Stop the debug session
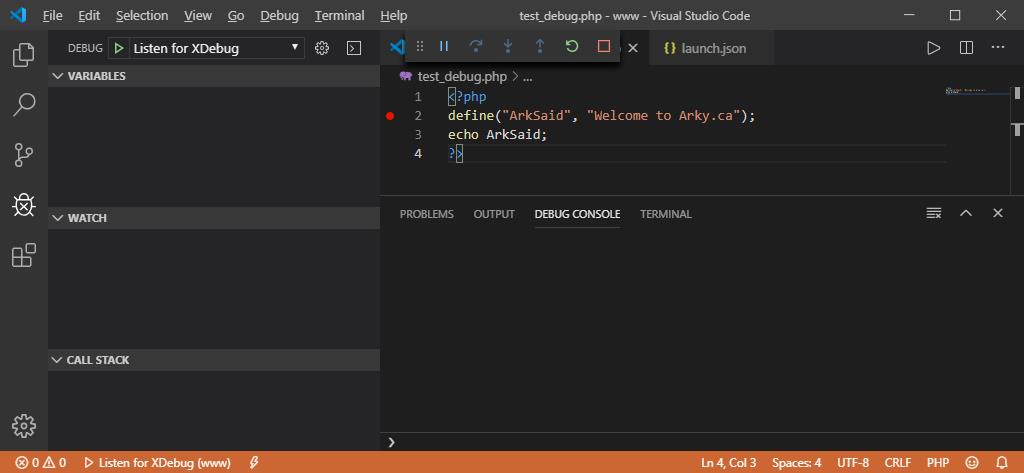Screen dimensions: 1024x473 tap(604, 46)
